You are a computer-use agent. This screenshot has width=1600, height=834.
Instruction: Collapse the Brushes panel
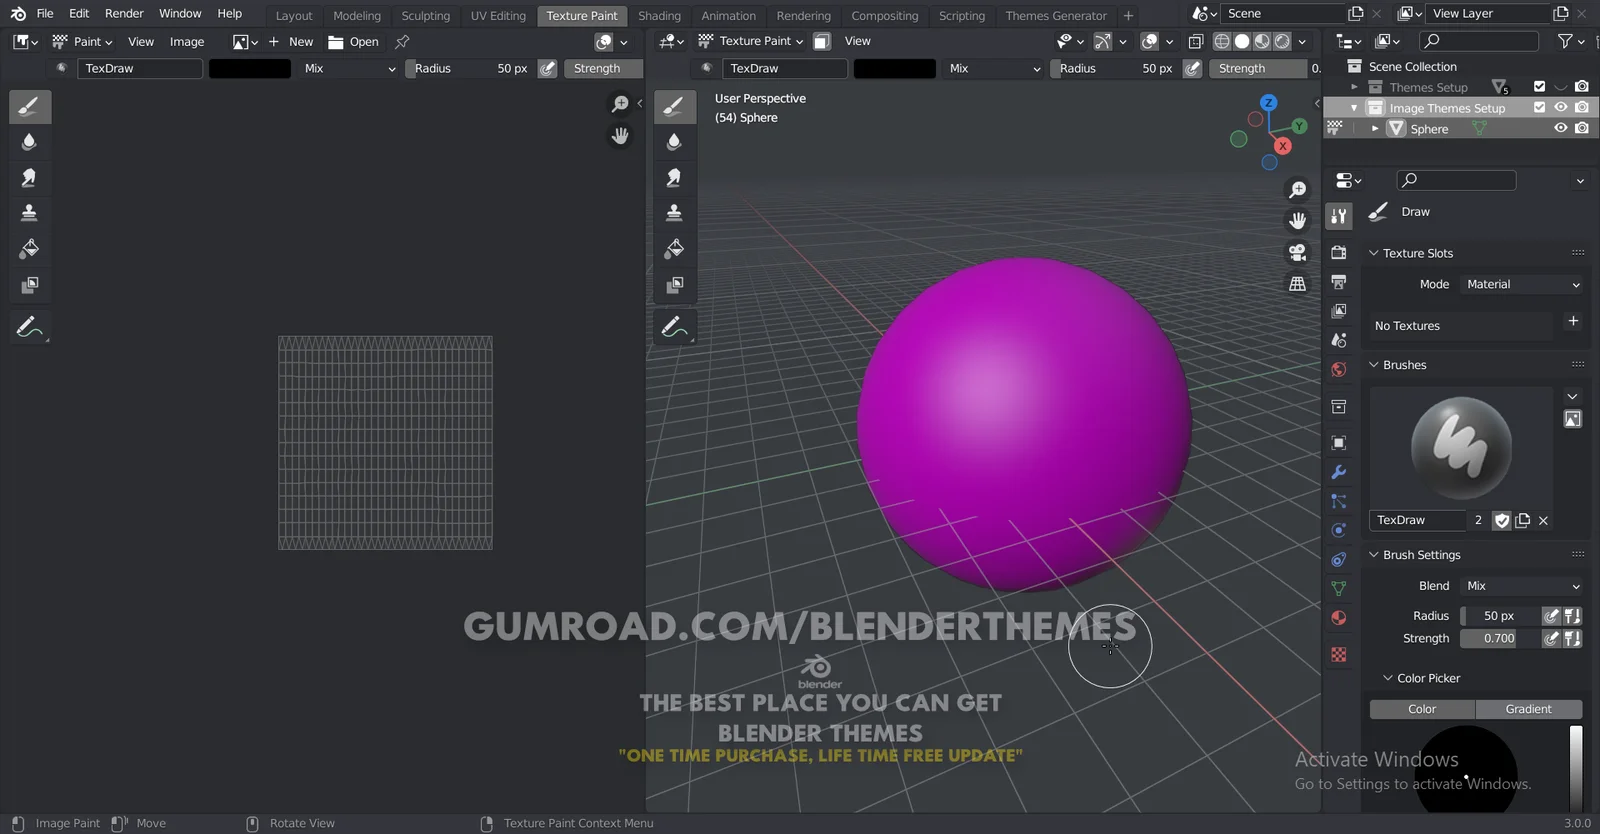[1373, 365]
